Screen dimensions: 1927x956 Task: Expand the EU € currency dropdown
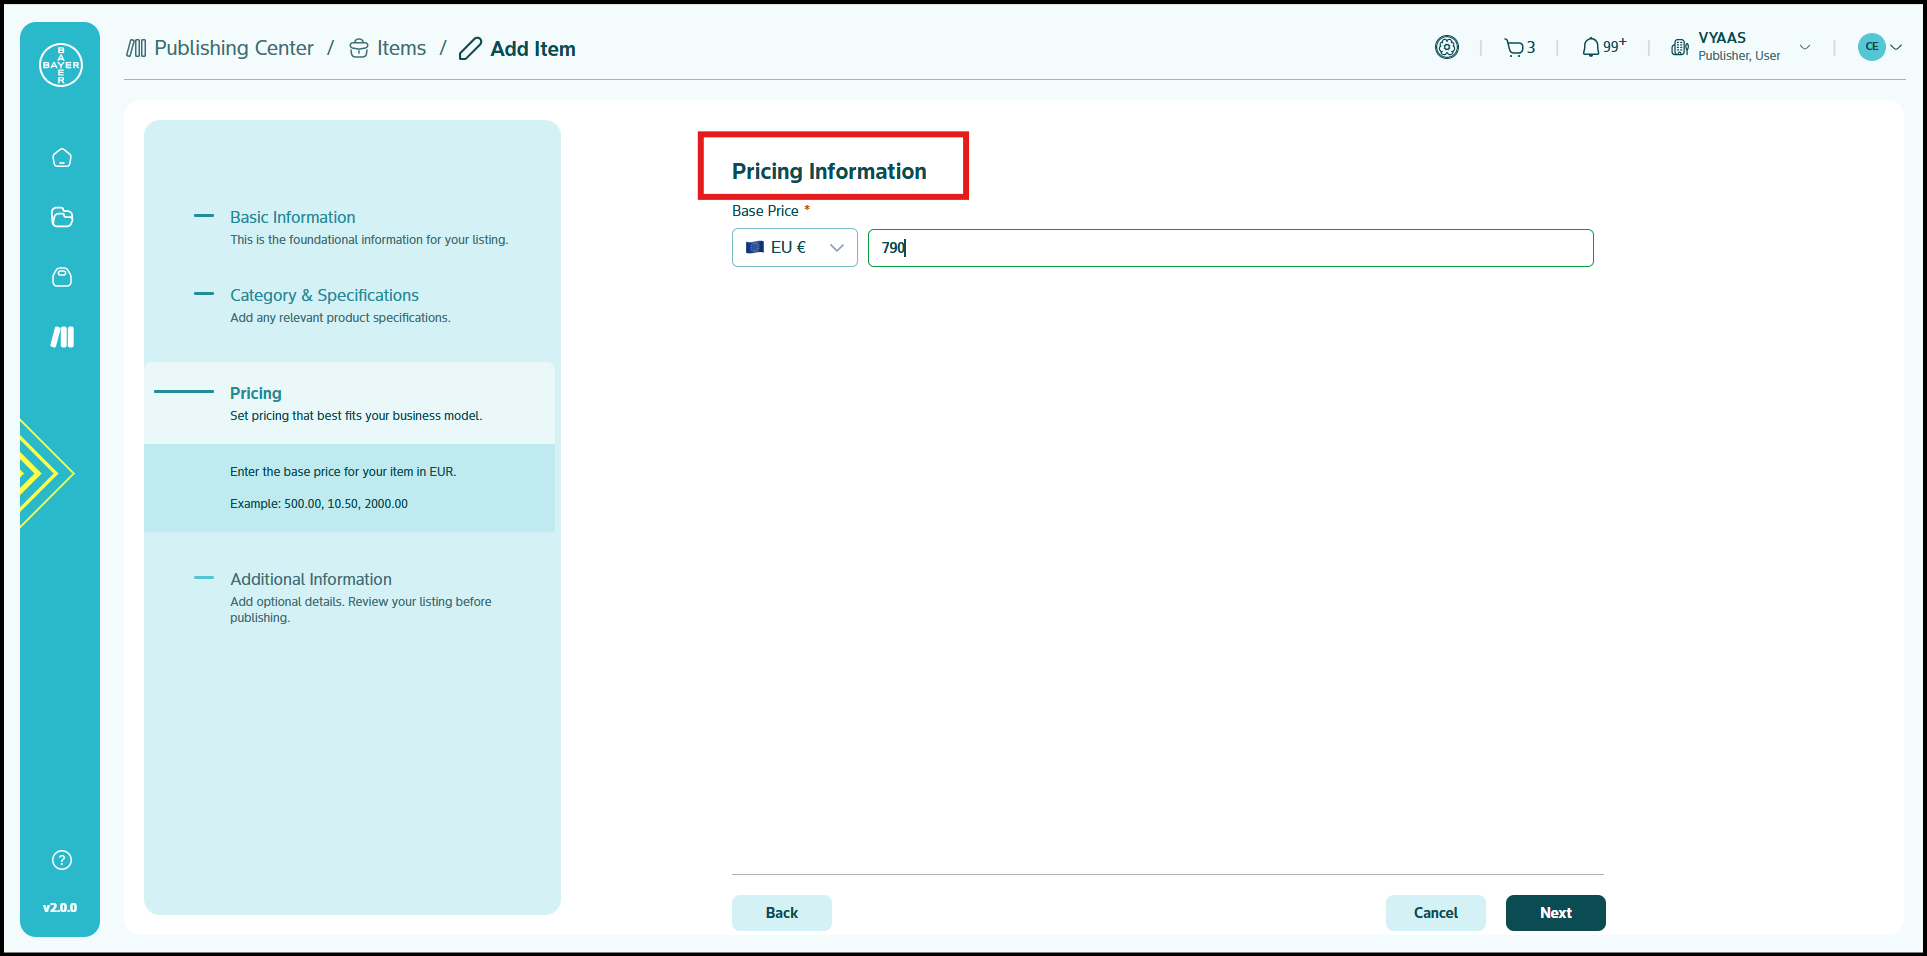(x=794, y=248)
